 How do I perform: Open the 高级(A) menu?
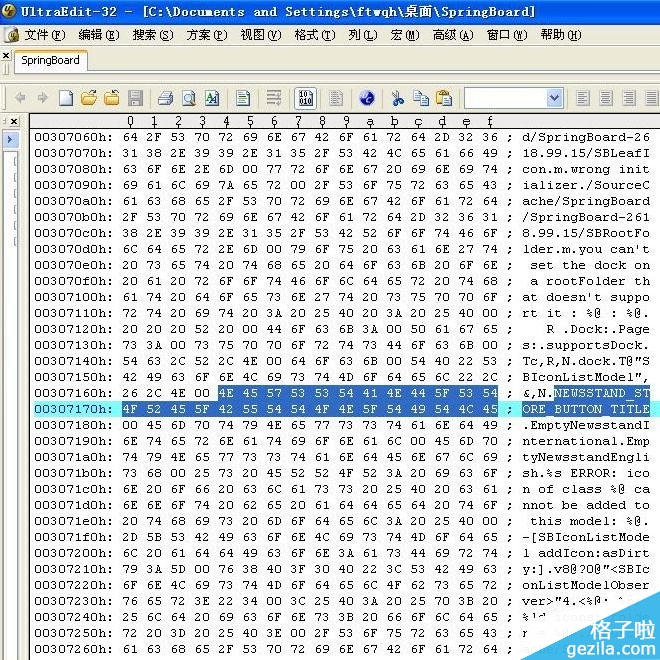[453, 35]
